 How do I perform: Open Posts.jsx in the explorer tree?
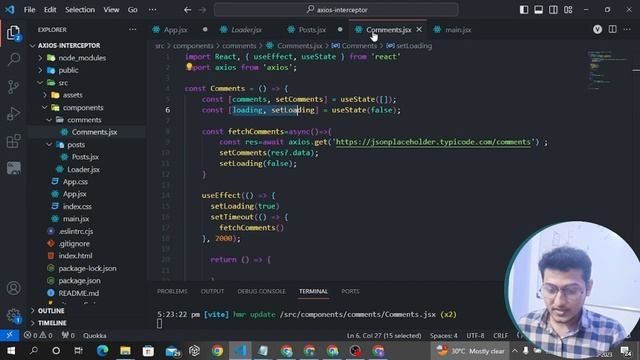85,157
